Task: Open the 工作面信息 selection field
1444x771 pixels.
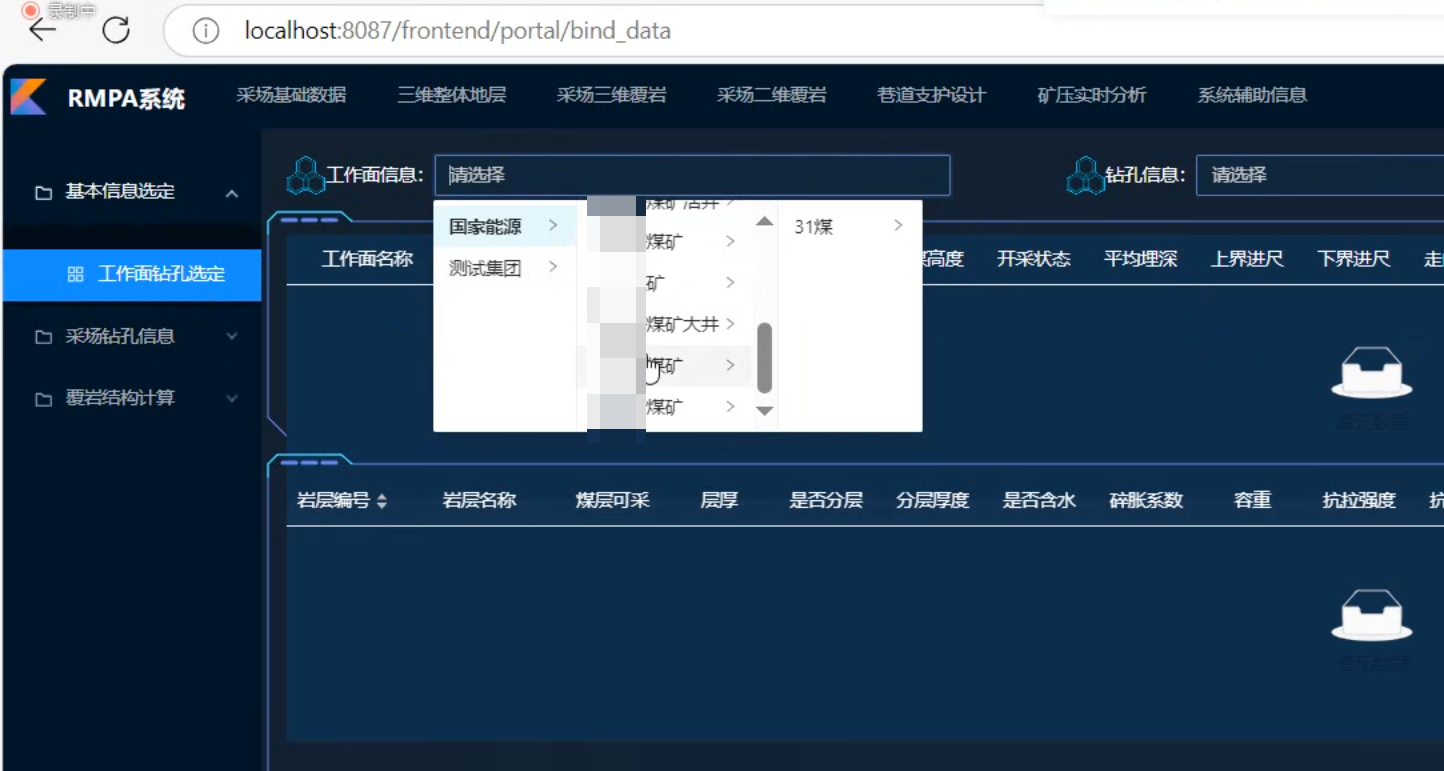Action: pyautogui.click(x=692, y=175)
